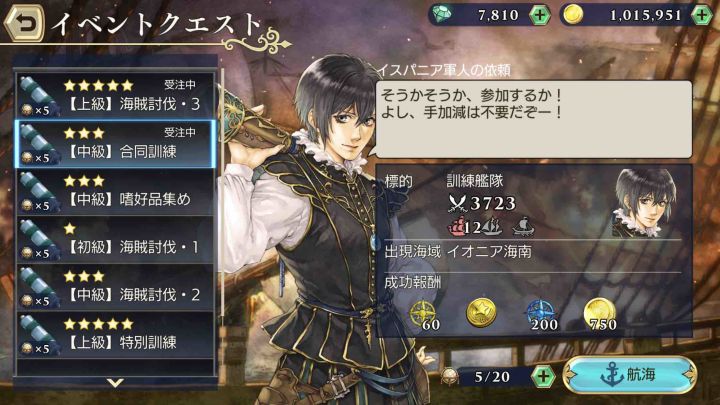Click the quest list scrollbar
Screen dimensions: 720x405
point(223,193)
